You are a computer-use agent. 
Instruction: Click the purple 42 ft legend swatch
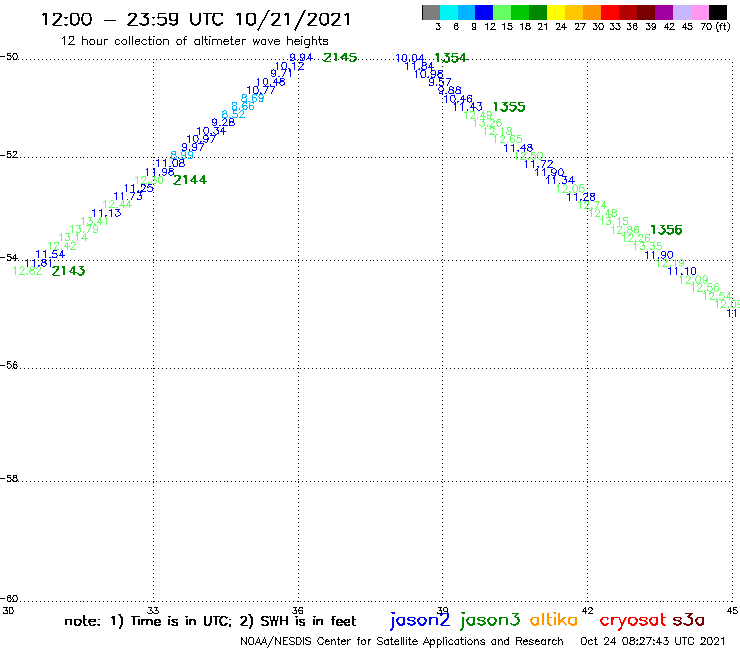coord(664,13)
